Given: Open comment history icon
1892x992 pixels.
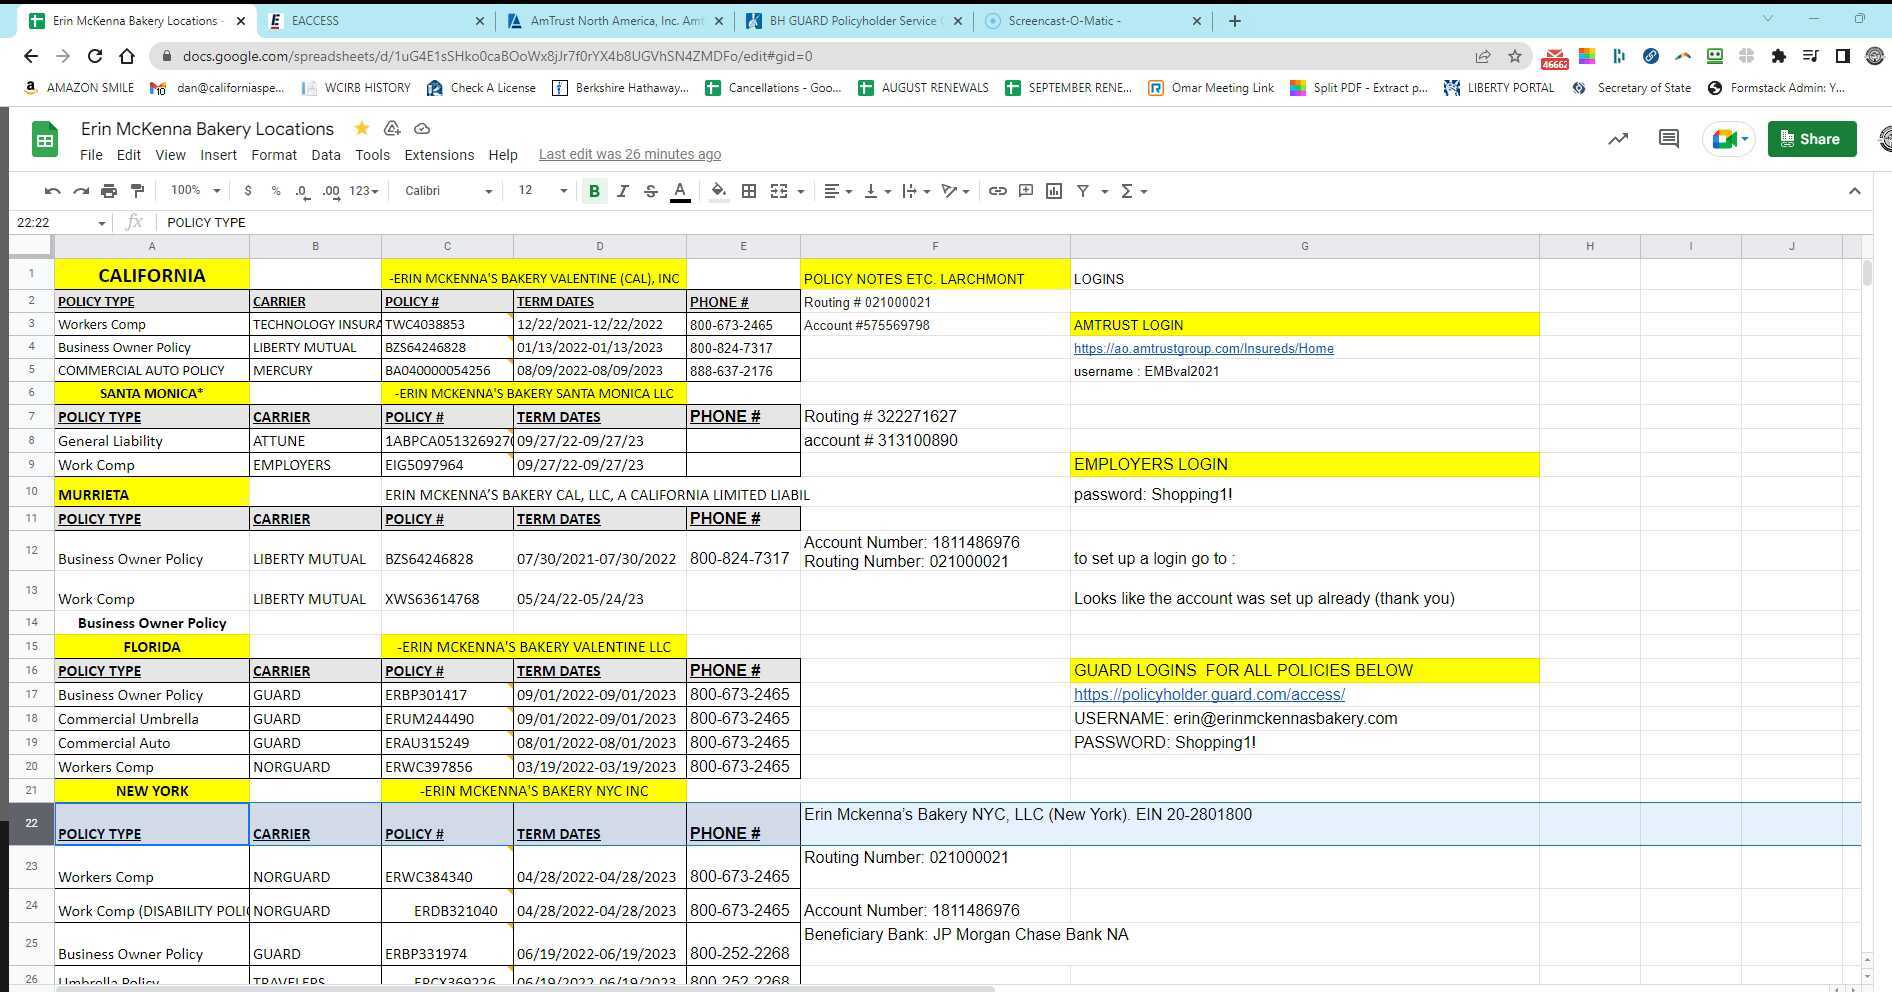Looking at the screenshot, I should (x=1668, y=139).
